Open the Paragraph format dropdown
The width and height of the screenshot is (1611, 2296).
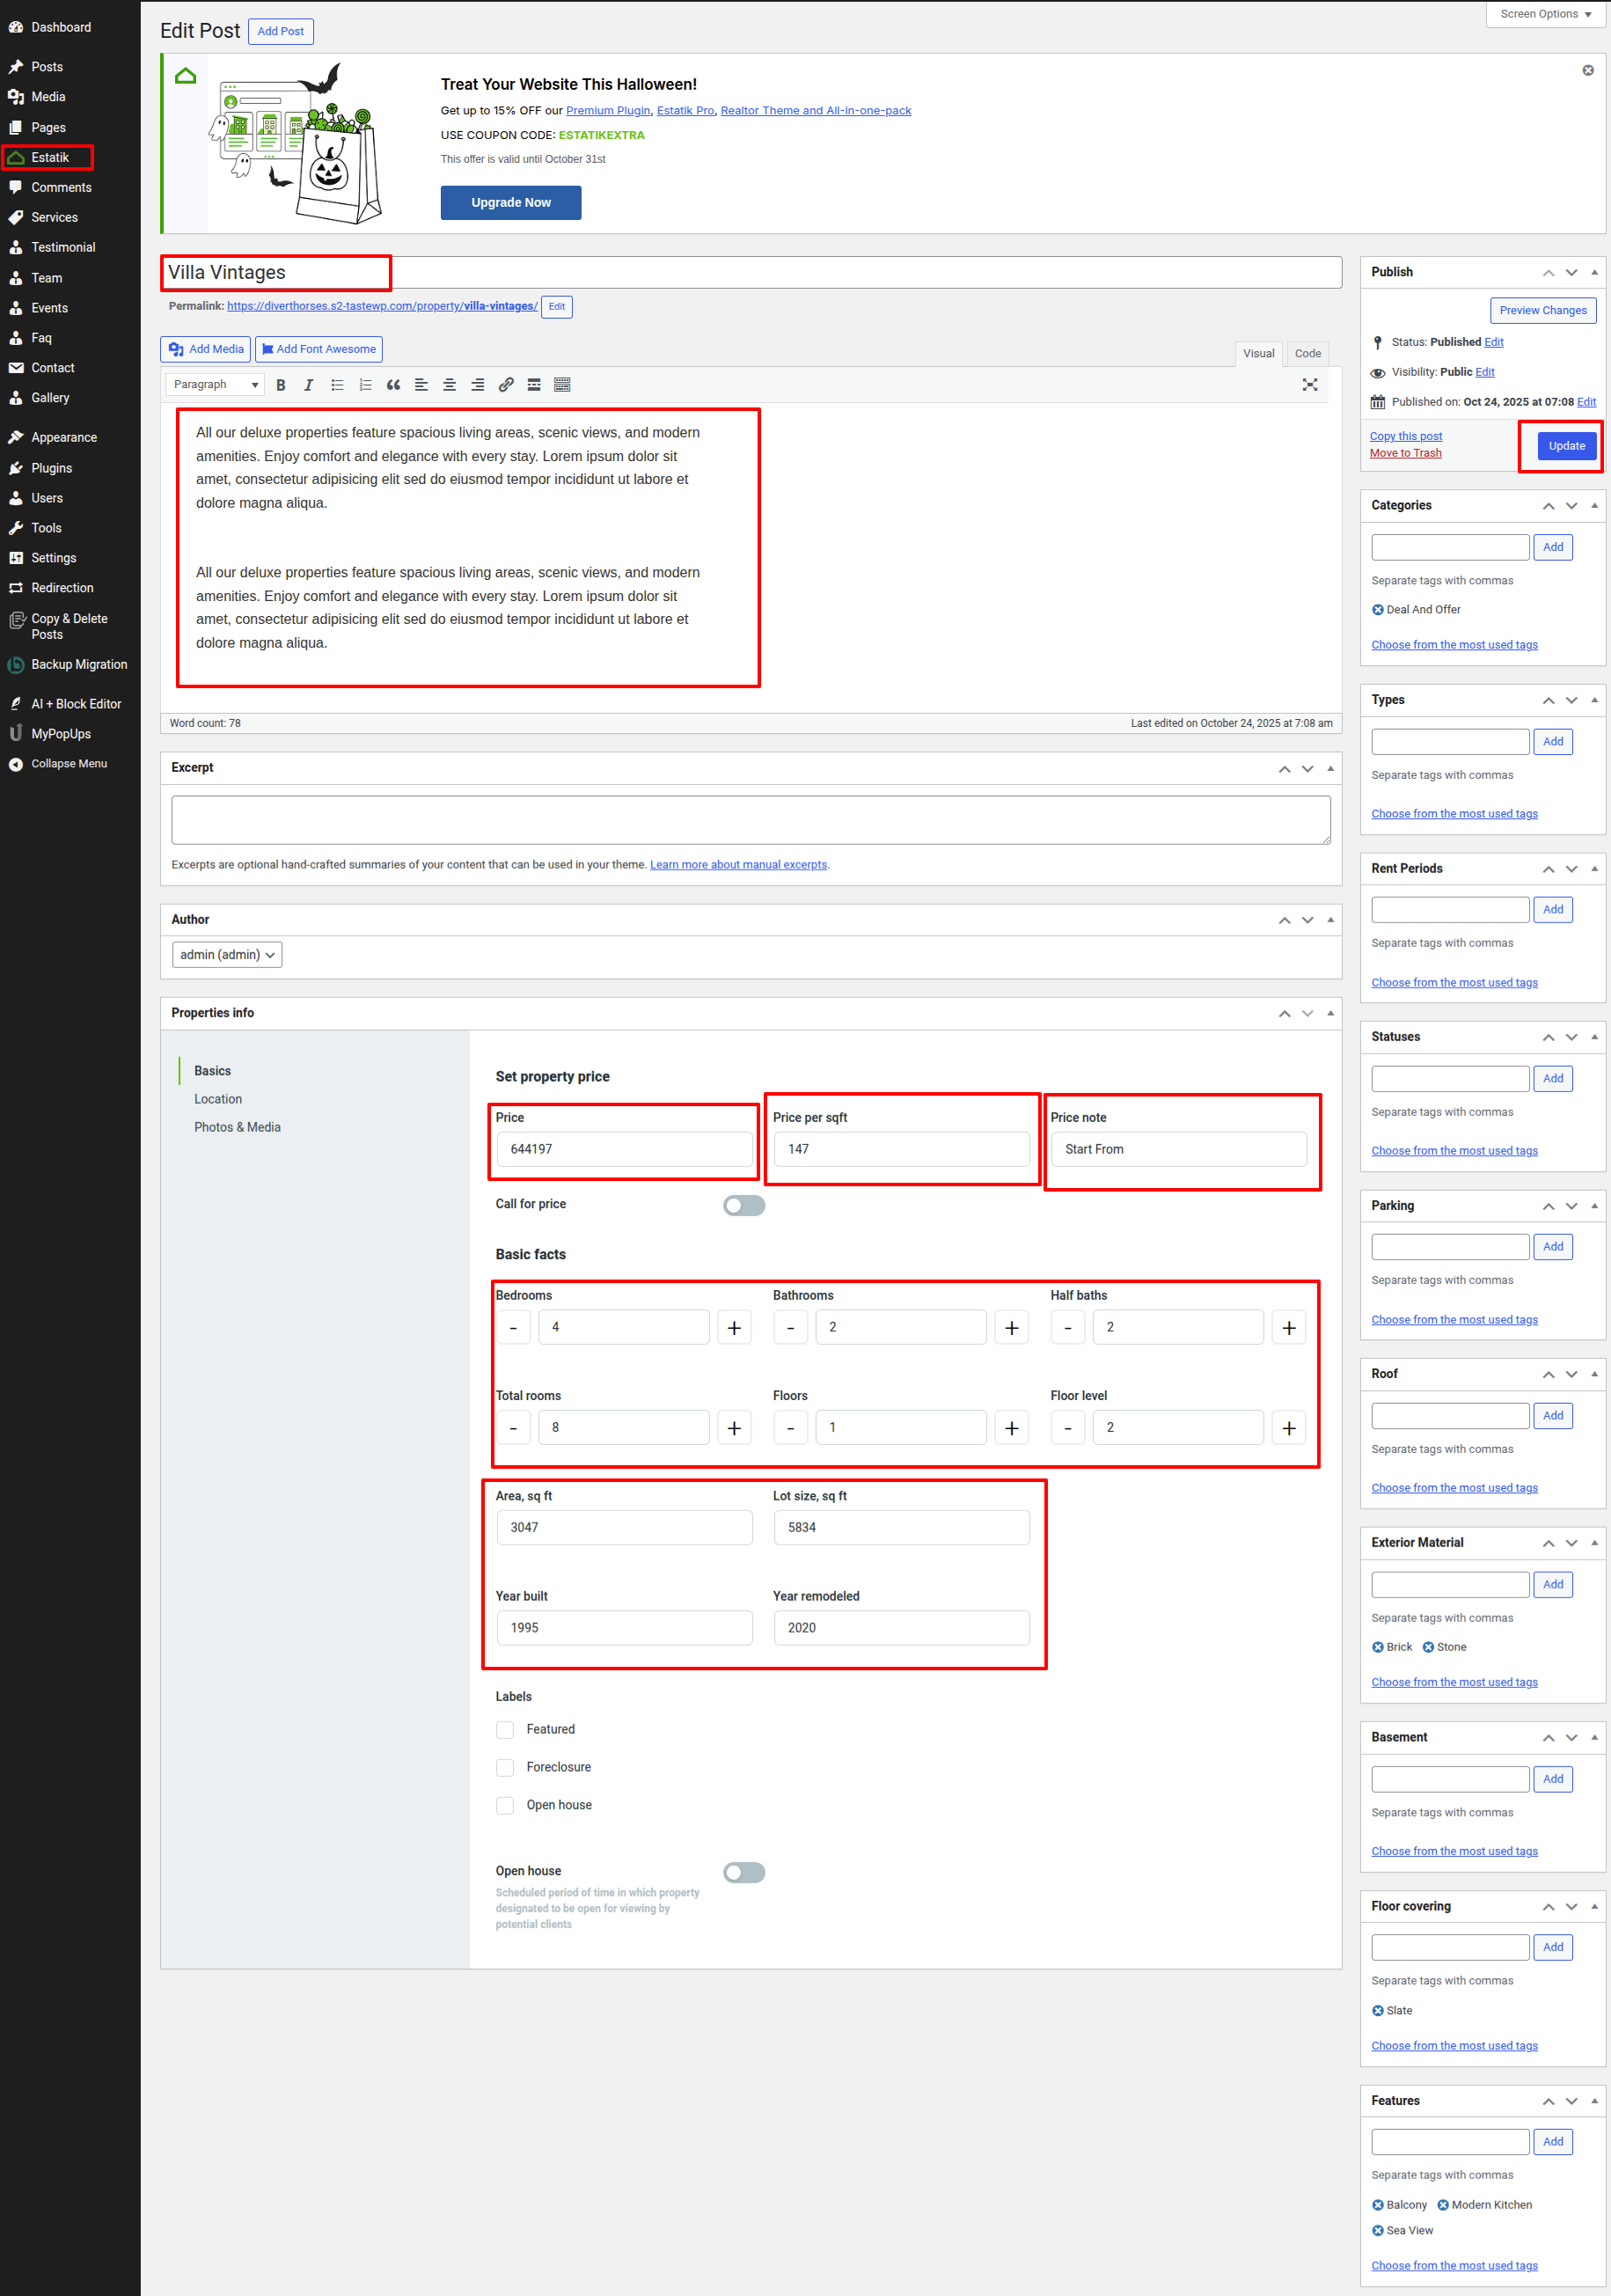(x=215, y=385)
